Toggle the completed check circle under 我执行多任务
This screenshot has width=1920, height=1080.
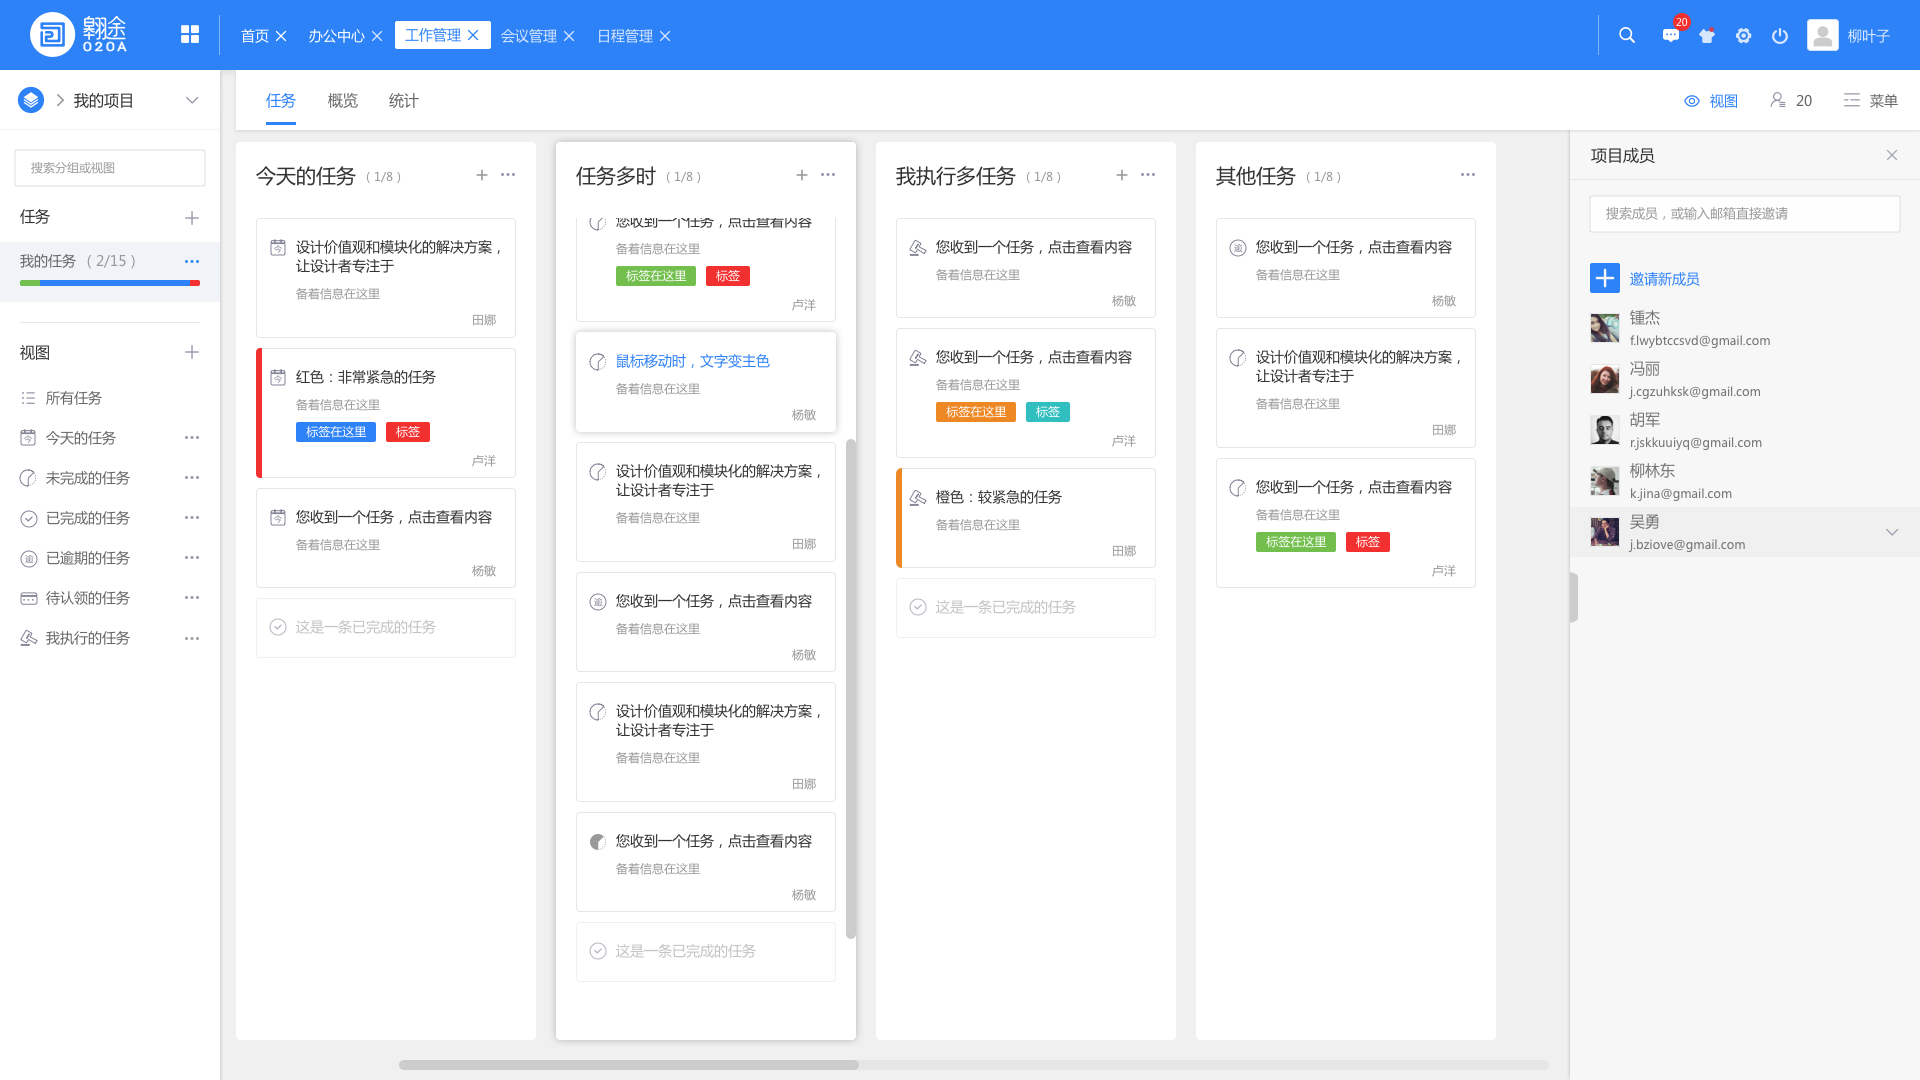click(x=917, y=606)
